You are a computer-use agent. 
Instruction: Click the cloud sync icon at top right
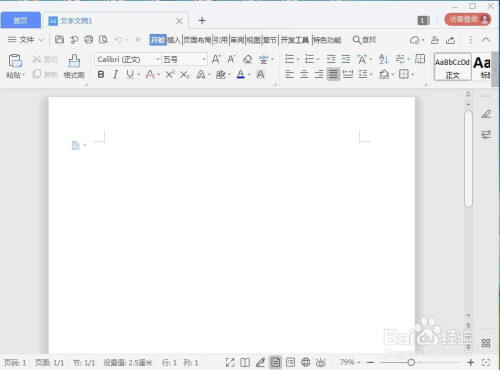(415, 40)
